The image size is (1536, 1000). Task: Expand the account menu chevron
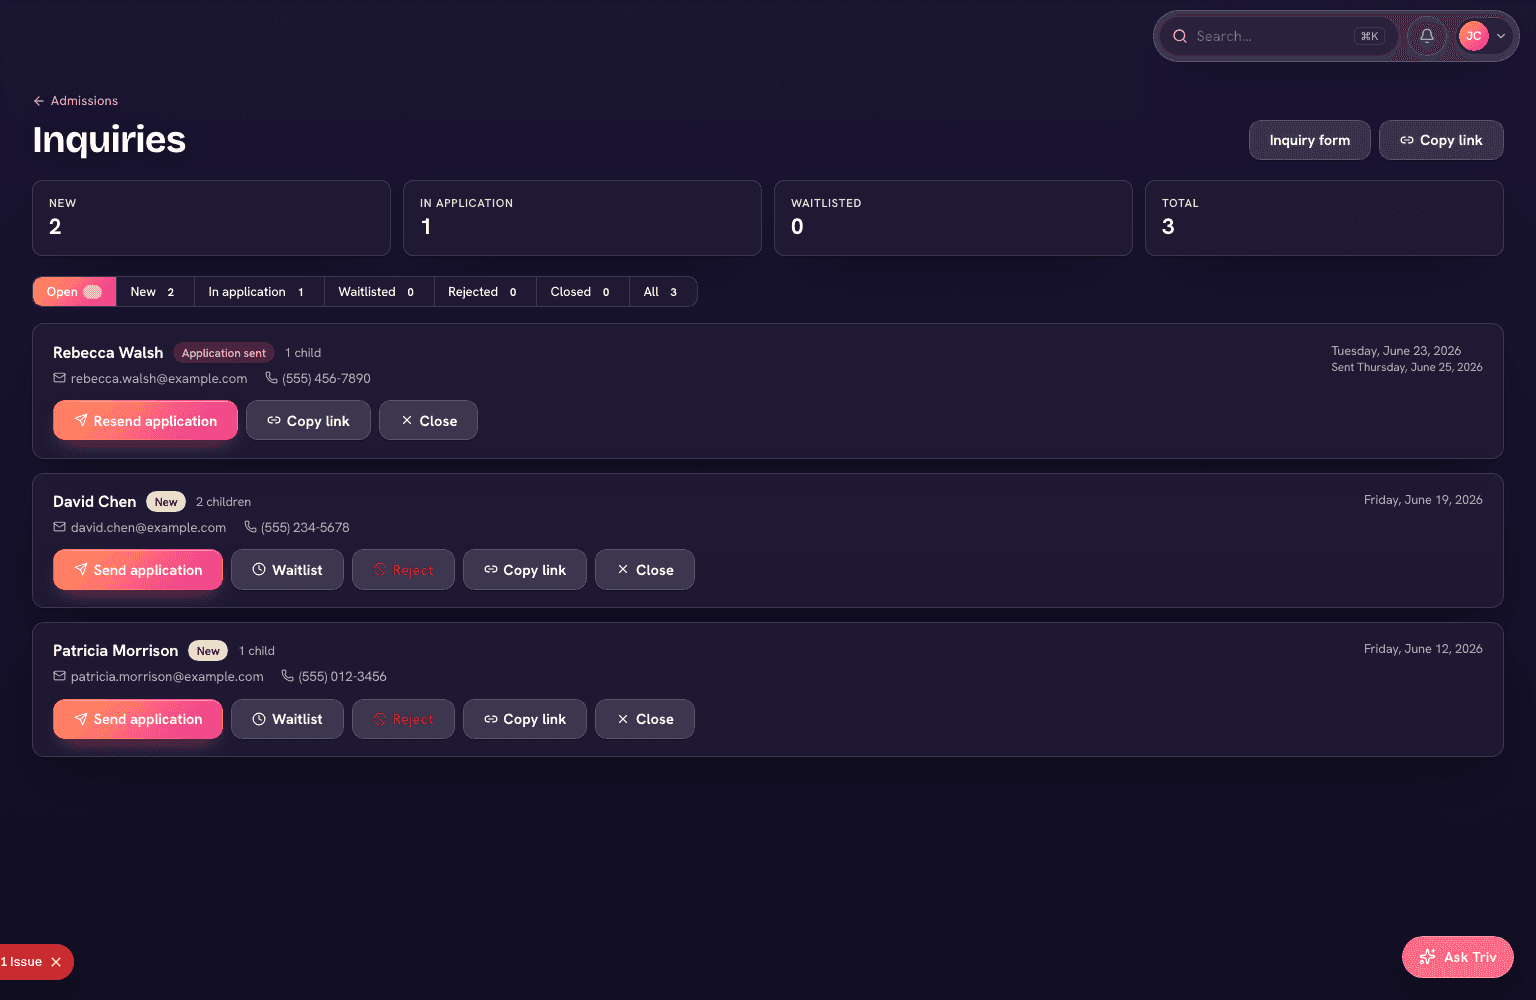tap(1501, 36)
